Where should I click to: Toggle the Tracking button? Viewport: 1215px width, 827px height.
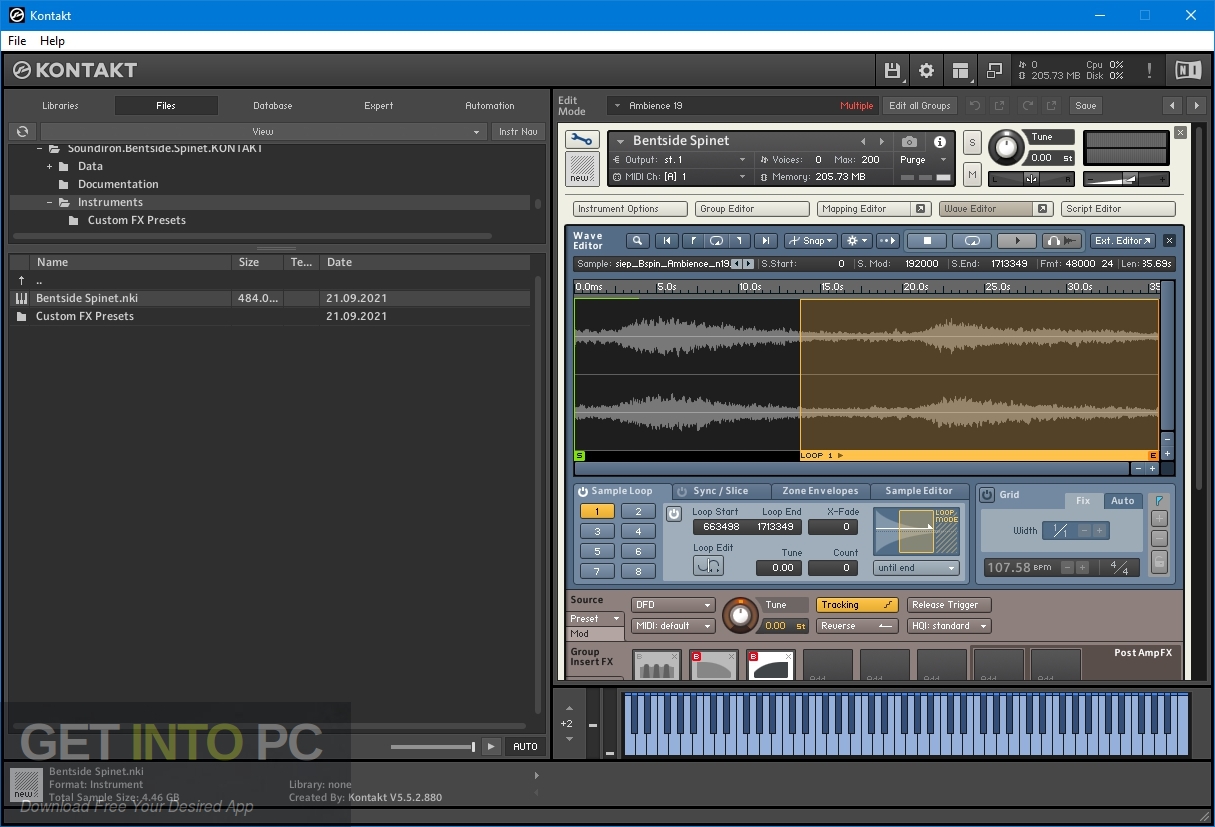[x=857, y=604]
